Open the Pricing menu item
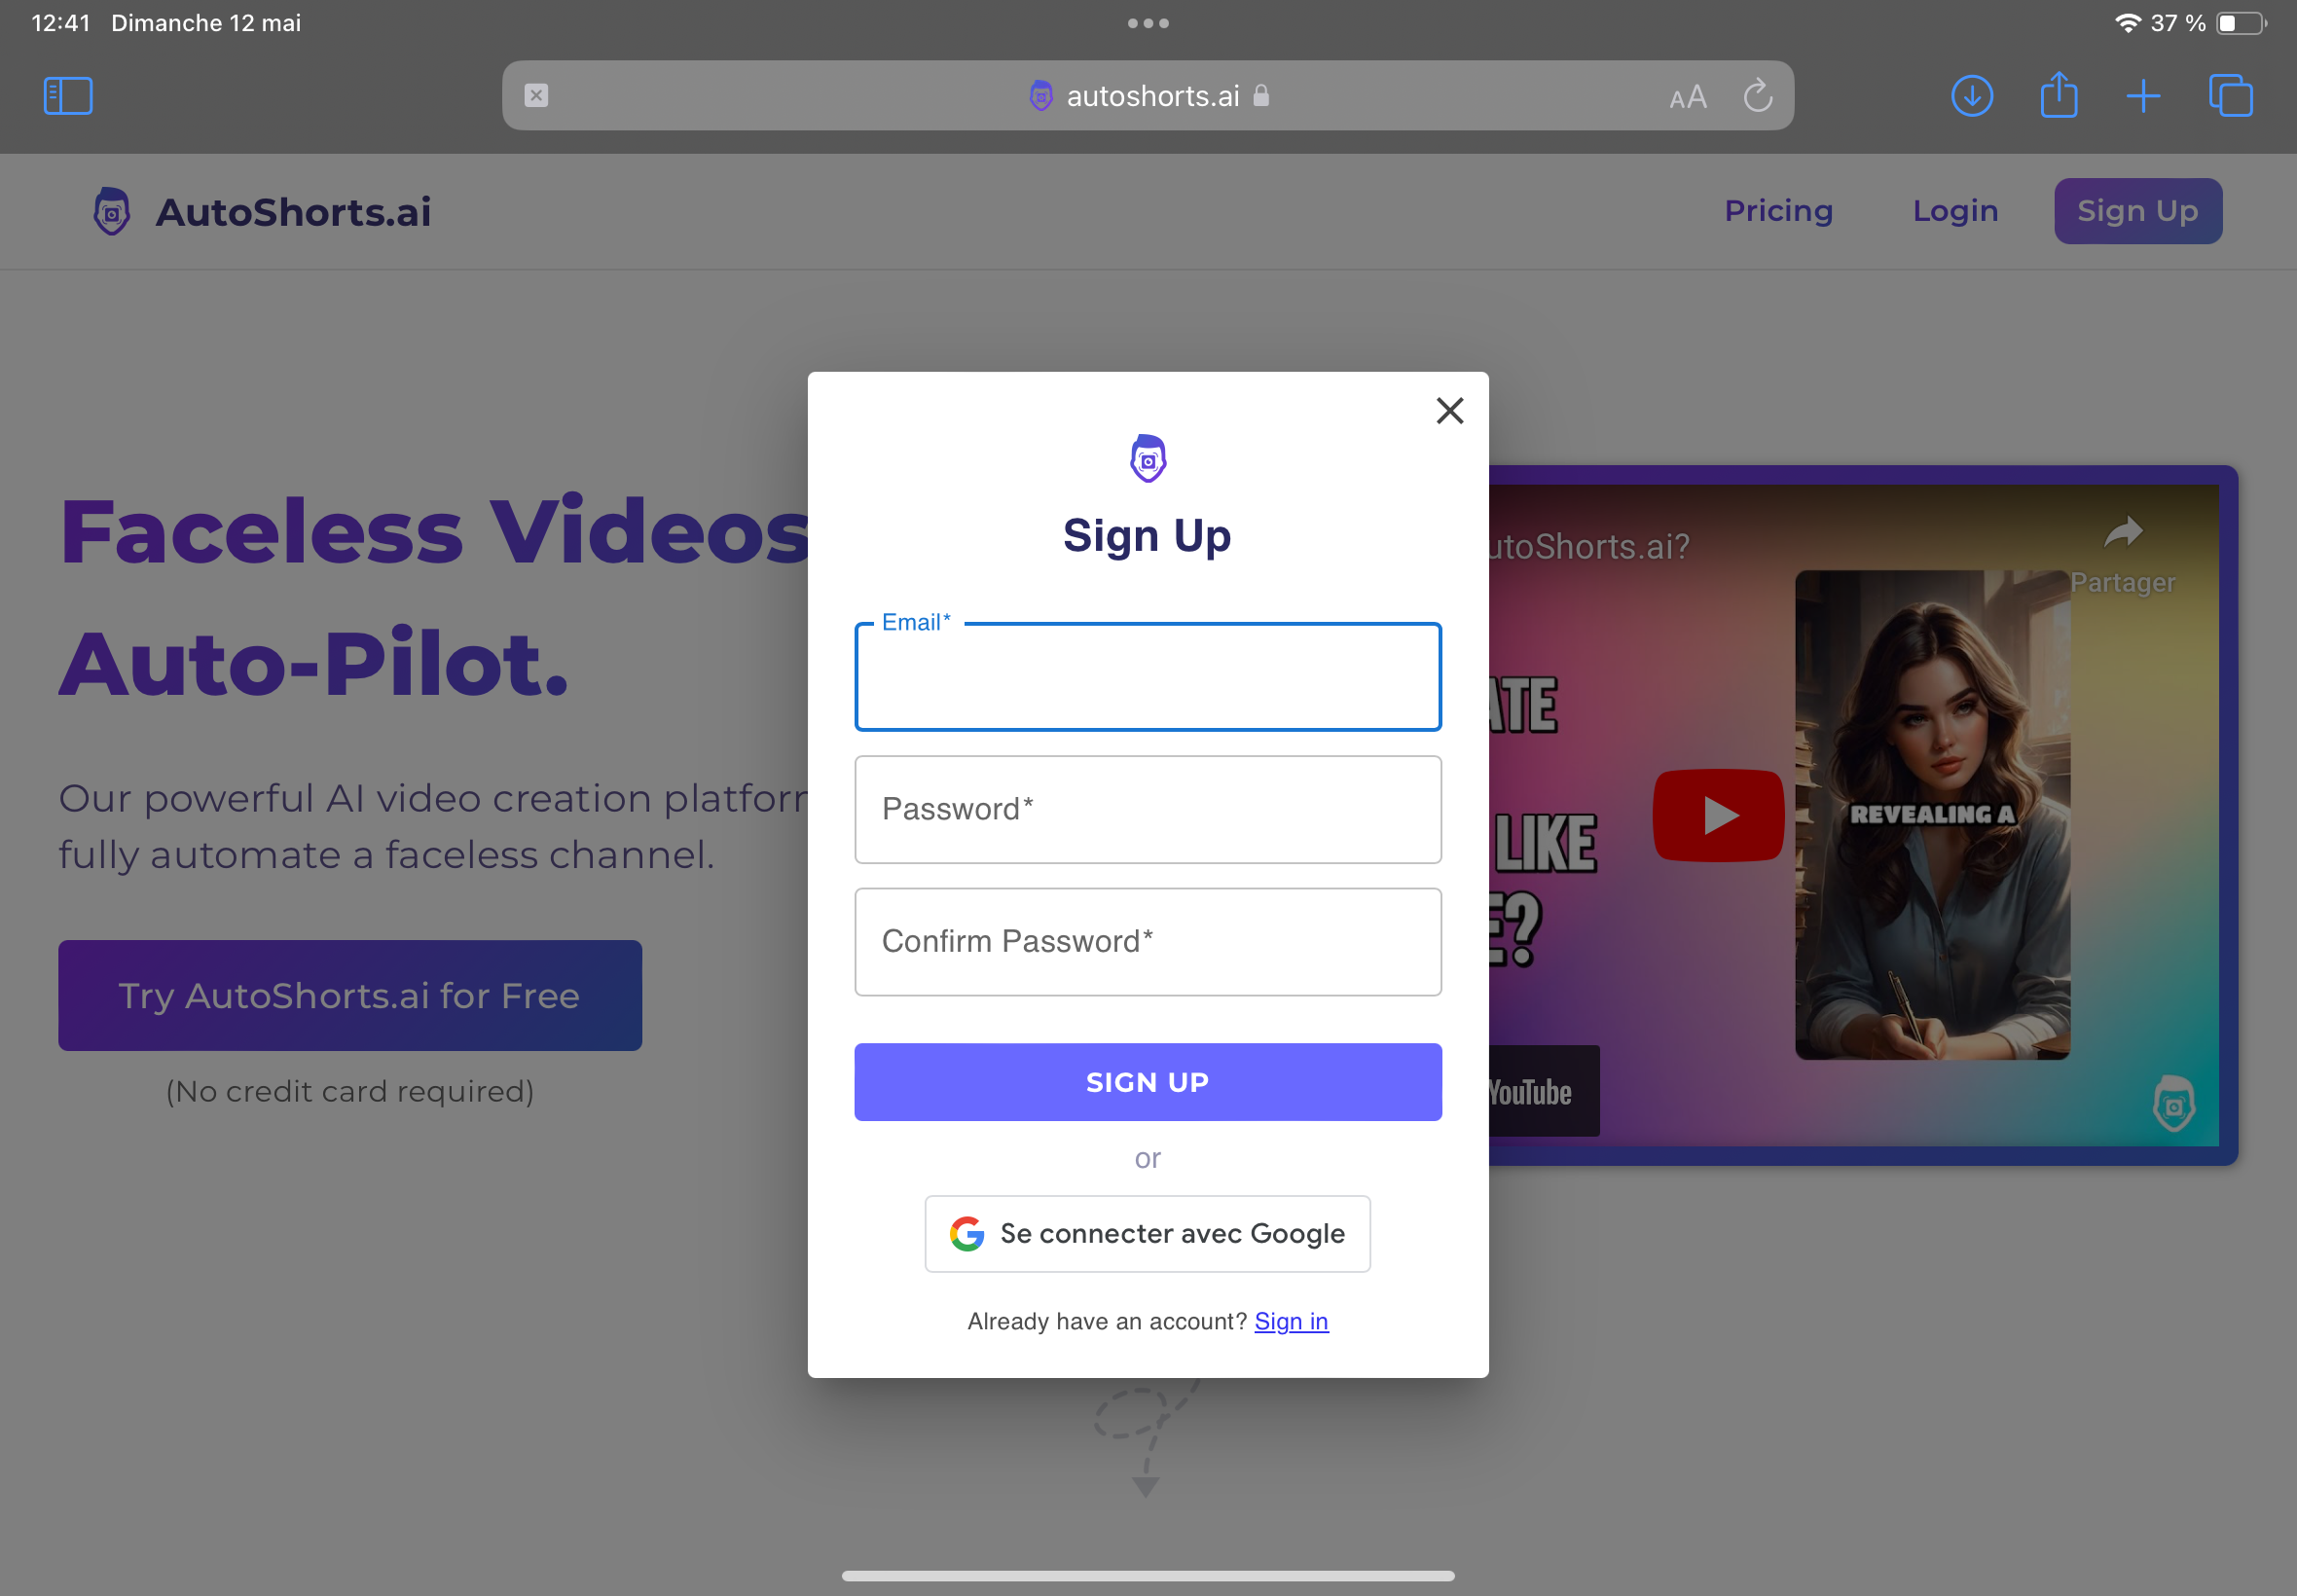The height and width of the screenshot is (1596, 2297). tap(1778, 209)
